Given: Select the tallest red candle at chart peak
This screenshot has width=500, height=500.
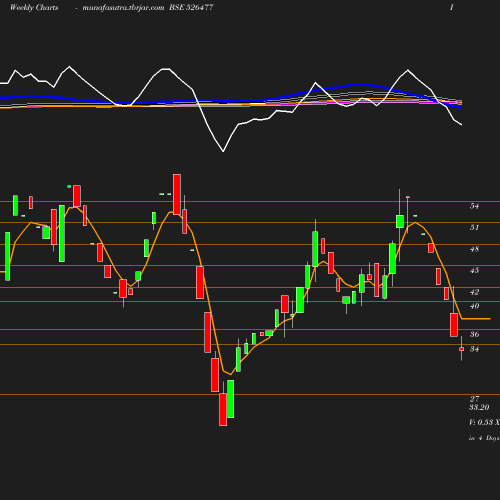Looking at the screenshot, I should pyautogui.click(x=177, y=194).
